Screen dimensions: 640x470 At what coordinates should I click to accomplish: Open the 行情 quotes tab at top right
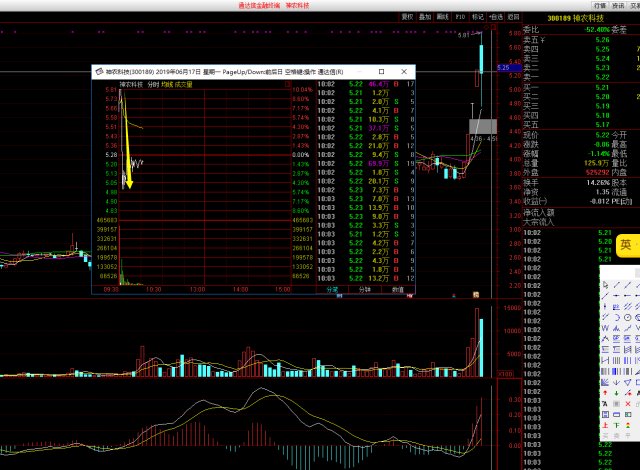click(599, 6)
